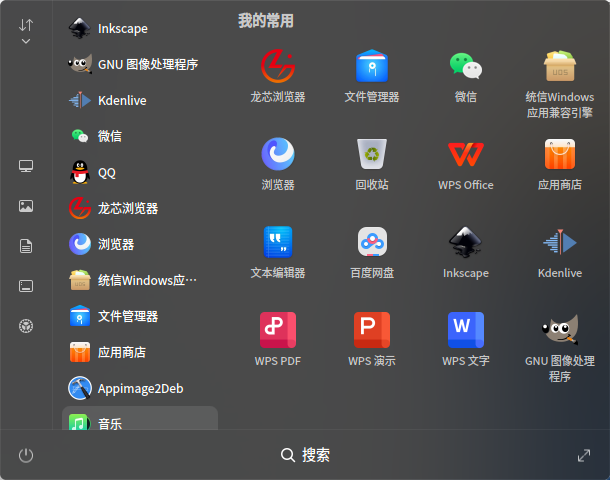The height and width of the screenshot is (480, 610).
Task: Click the power button
Action: tap(26, 455)
